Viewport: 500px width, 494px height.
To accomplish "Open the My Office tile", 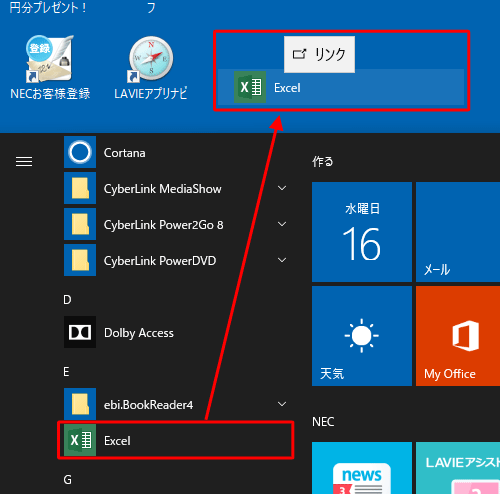I will 458,336.
